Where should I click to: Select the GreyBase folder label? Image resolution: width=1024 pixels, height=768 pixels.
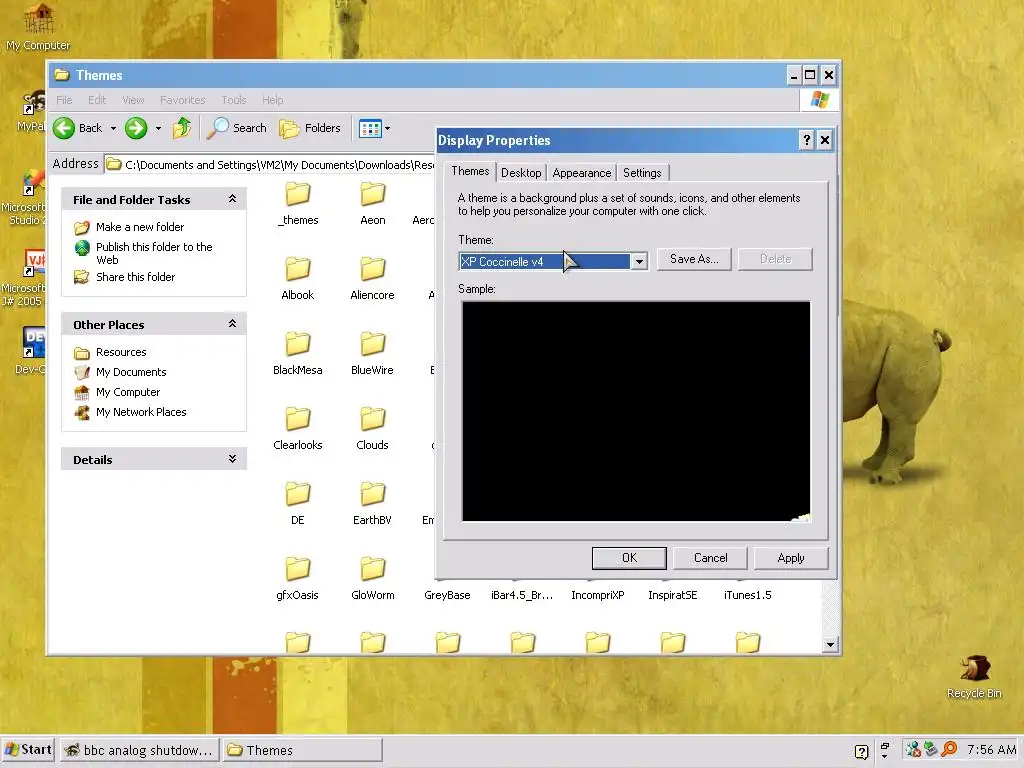[447, 595]
